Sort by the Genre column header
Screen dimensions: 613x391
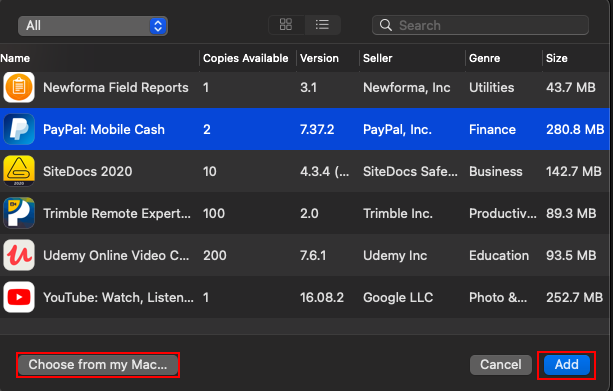point(484,58)
